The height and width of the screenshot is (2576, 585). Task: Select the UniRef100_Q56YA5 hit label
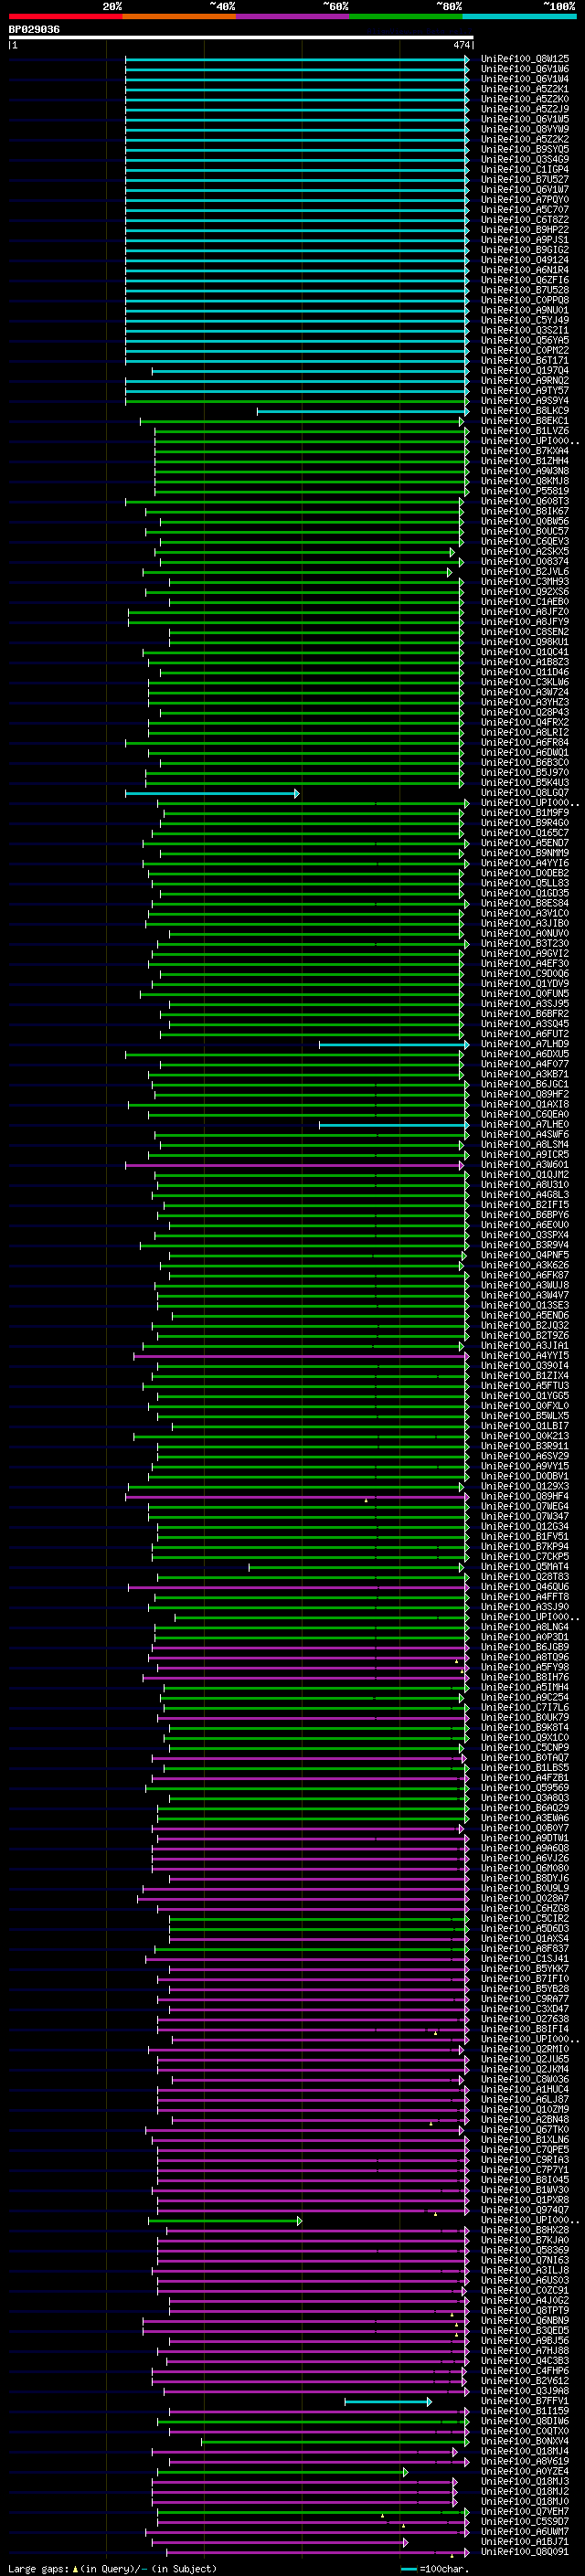pos(525,340)
